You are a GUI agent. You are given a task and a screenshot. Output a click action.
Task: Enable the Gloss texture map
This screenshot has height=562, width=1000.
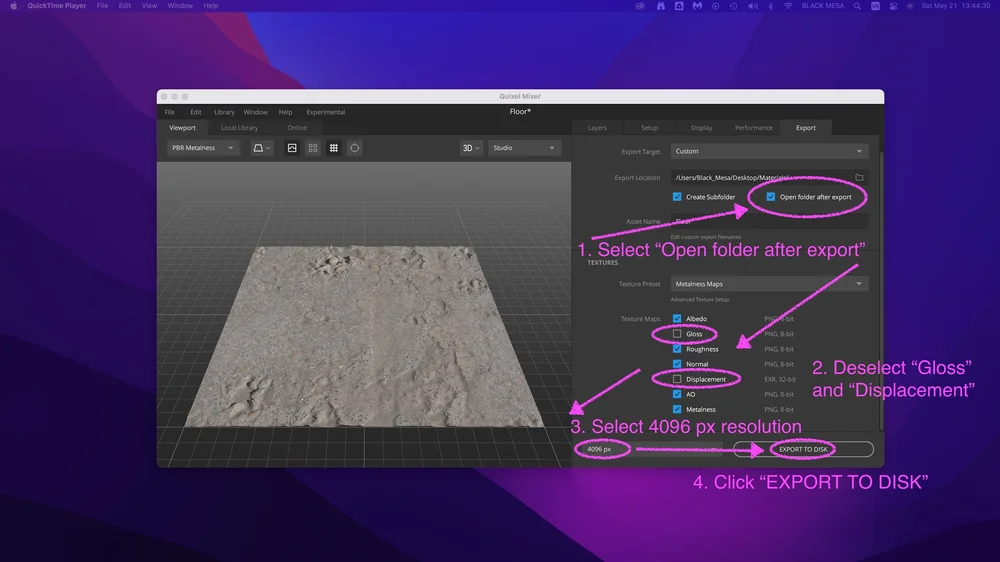point(677,334)
